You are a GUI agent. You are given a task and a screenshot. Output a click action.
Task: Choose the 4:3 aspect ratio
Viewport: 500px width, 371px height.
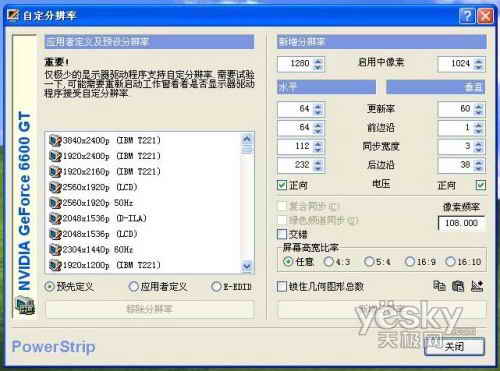click(329, 262)
